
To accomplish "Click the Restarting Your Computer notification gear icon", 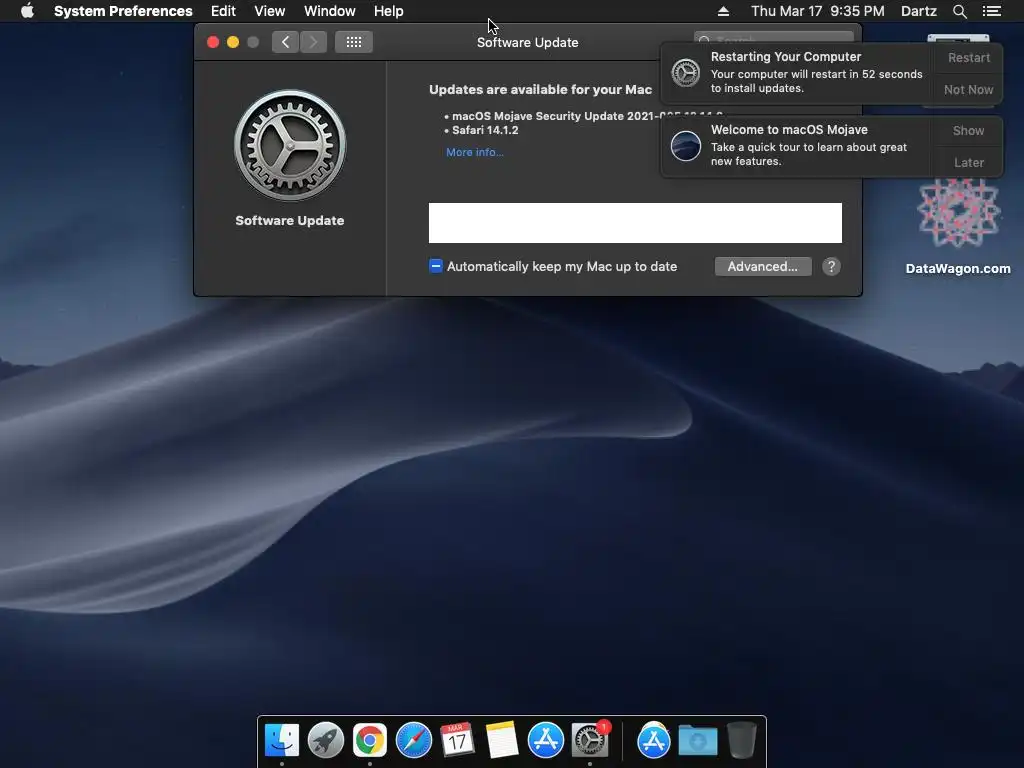I will (686, 72).
